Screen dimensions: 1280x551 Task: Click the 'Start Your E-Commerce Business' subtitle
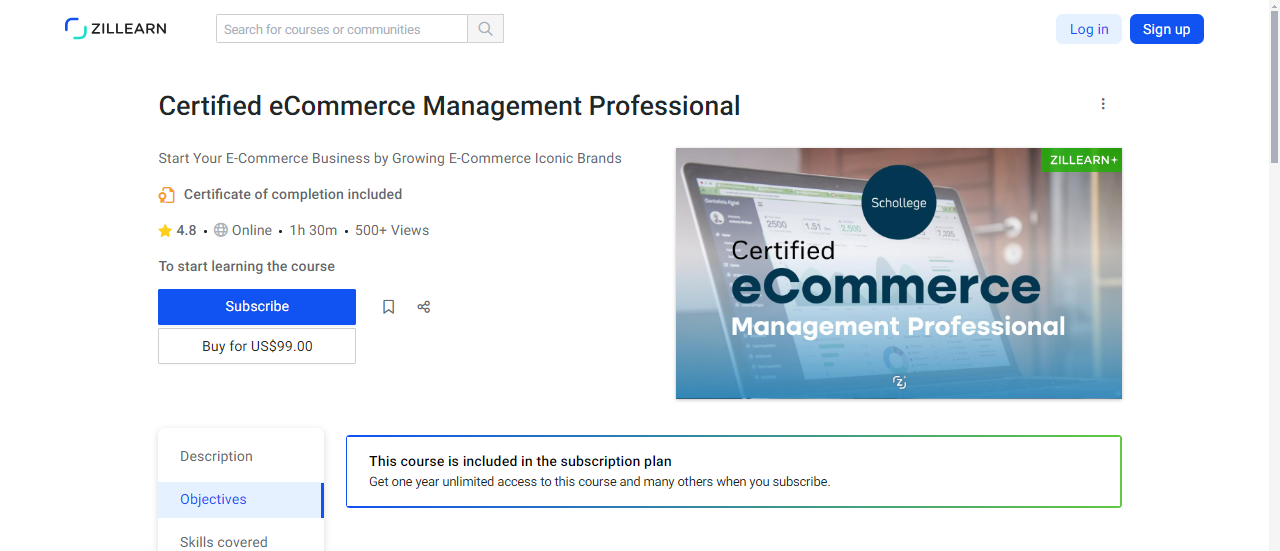coord(390,159)
